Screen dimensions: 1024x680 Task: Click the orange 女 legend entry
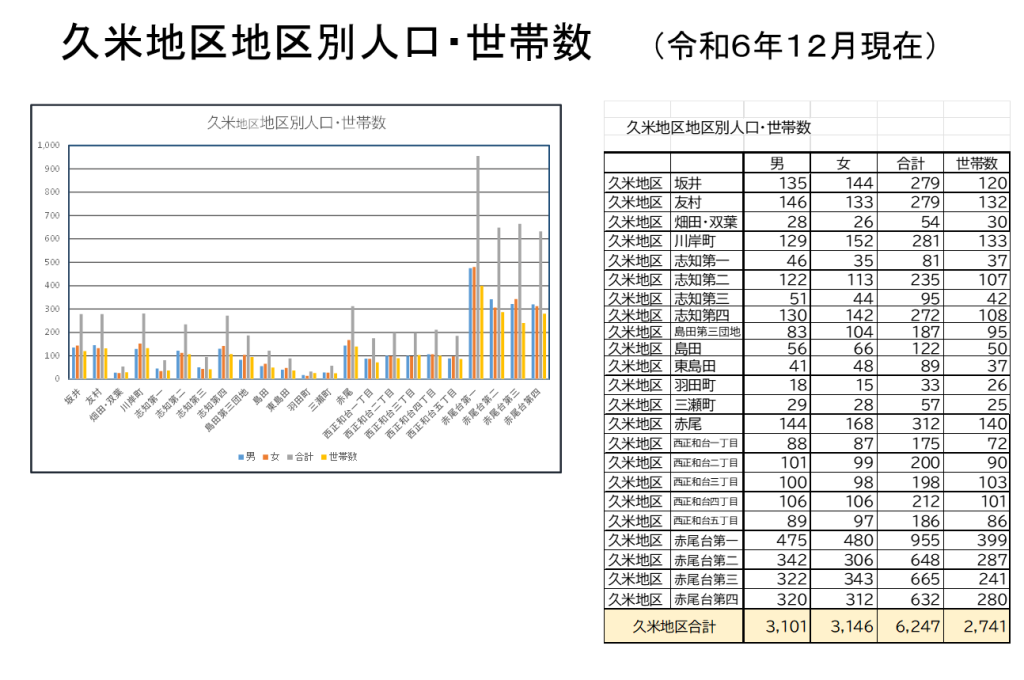click(x=269, y=456)
